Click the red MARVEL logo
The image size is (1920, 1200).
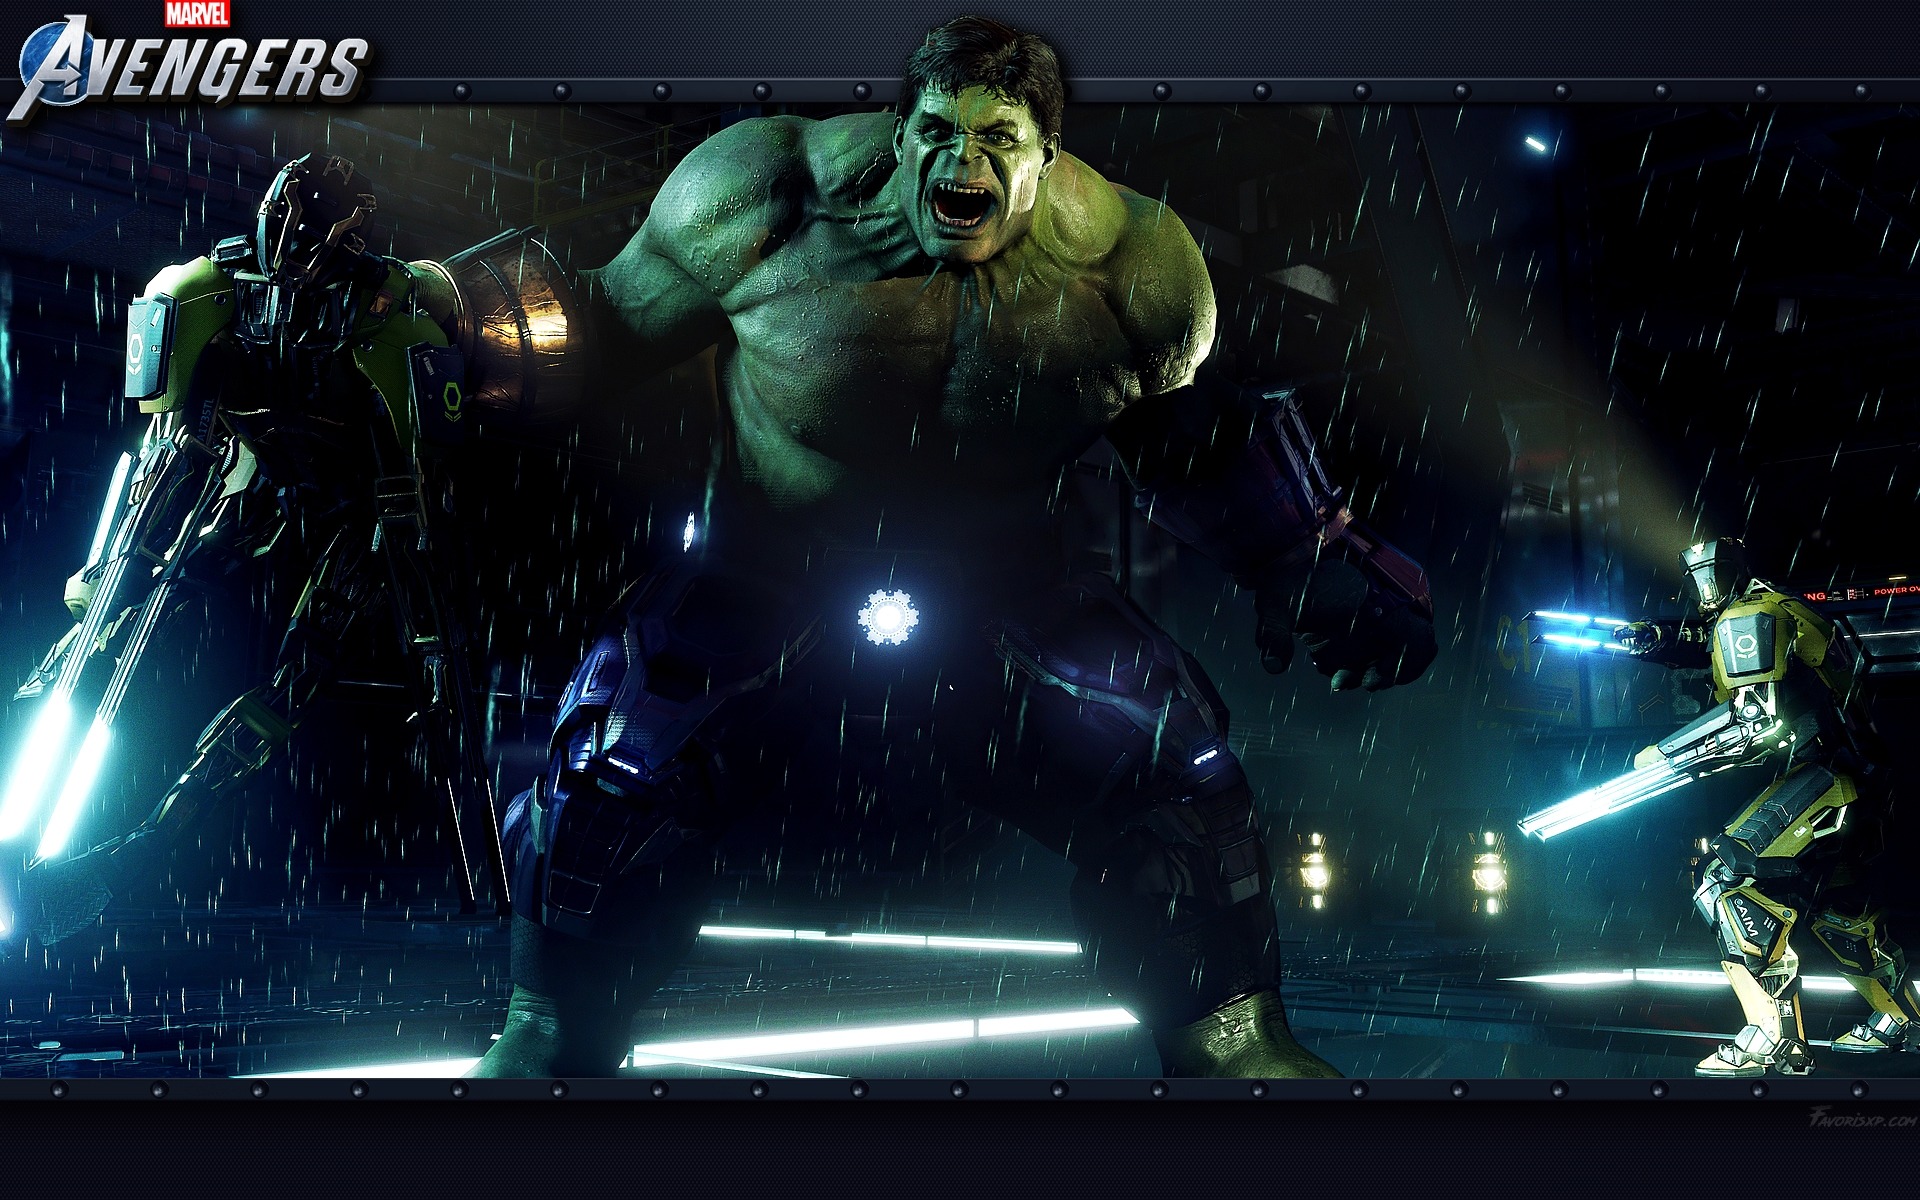pyautogui.click(x=197, y=14)
